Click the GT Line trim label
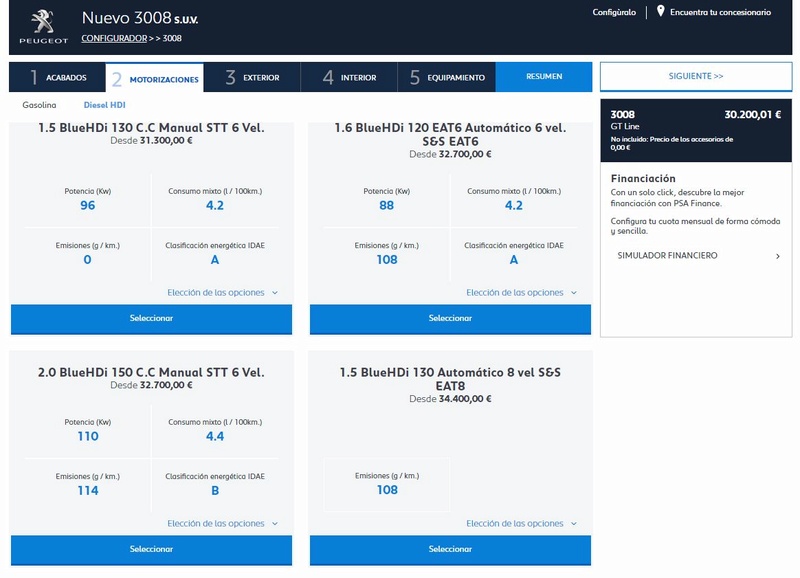This screenshot has height=578, width=800. [x=624, y=127]
